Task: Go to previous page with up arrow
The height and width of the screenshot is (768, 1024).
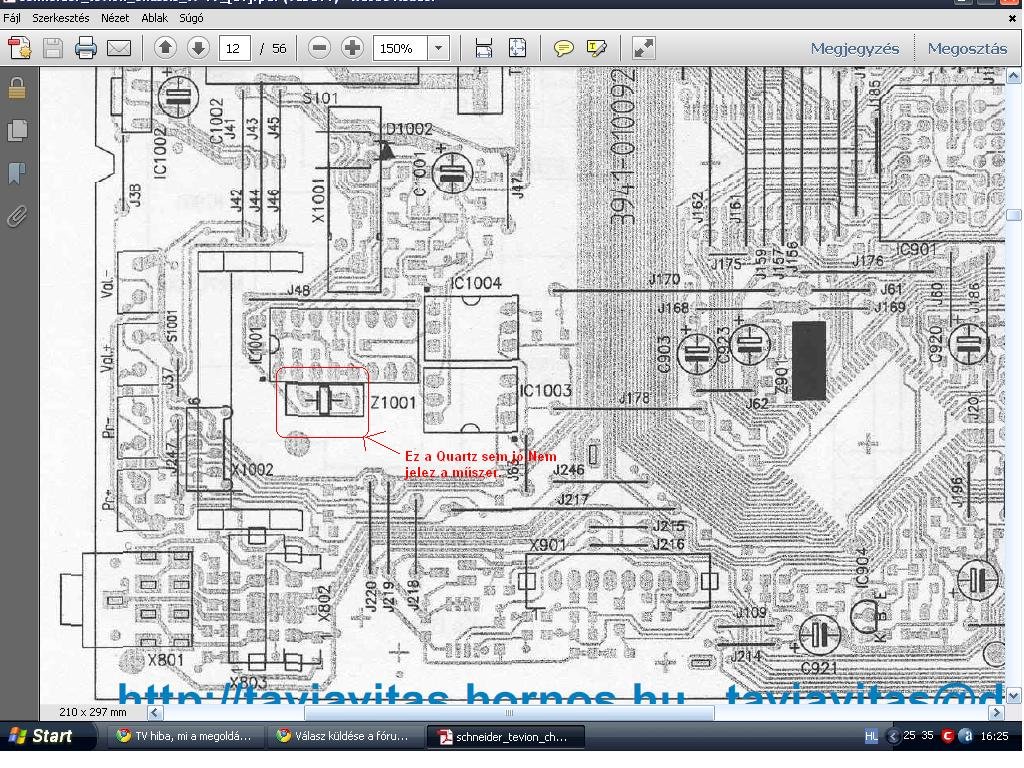Action: coord(165,48)
